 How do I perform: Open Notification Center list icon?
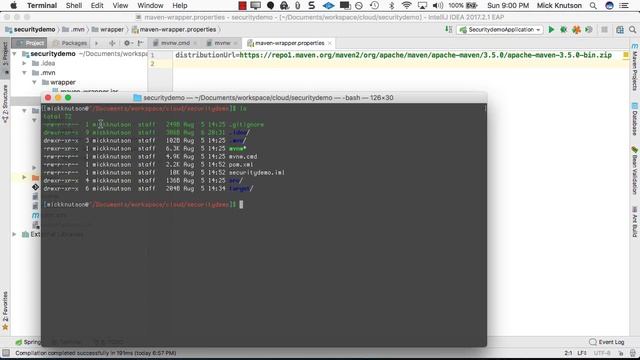(624, 6)
